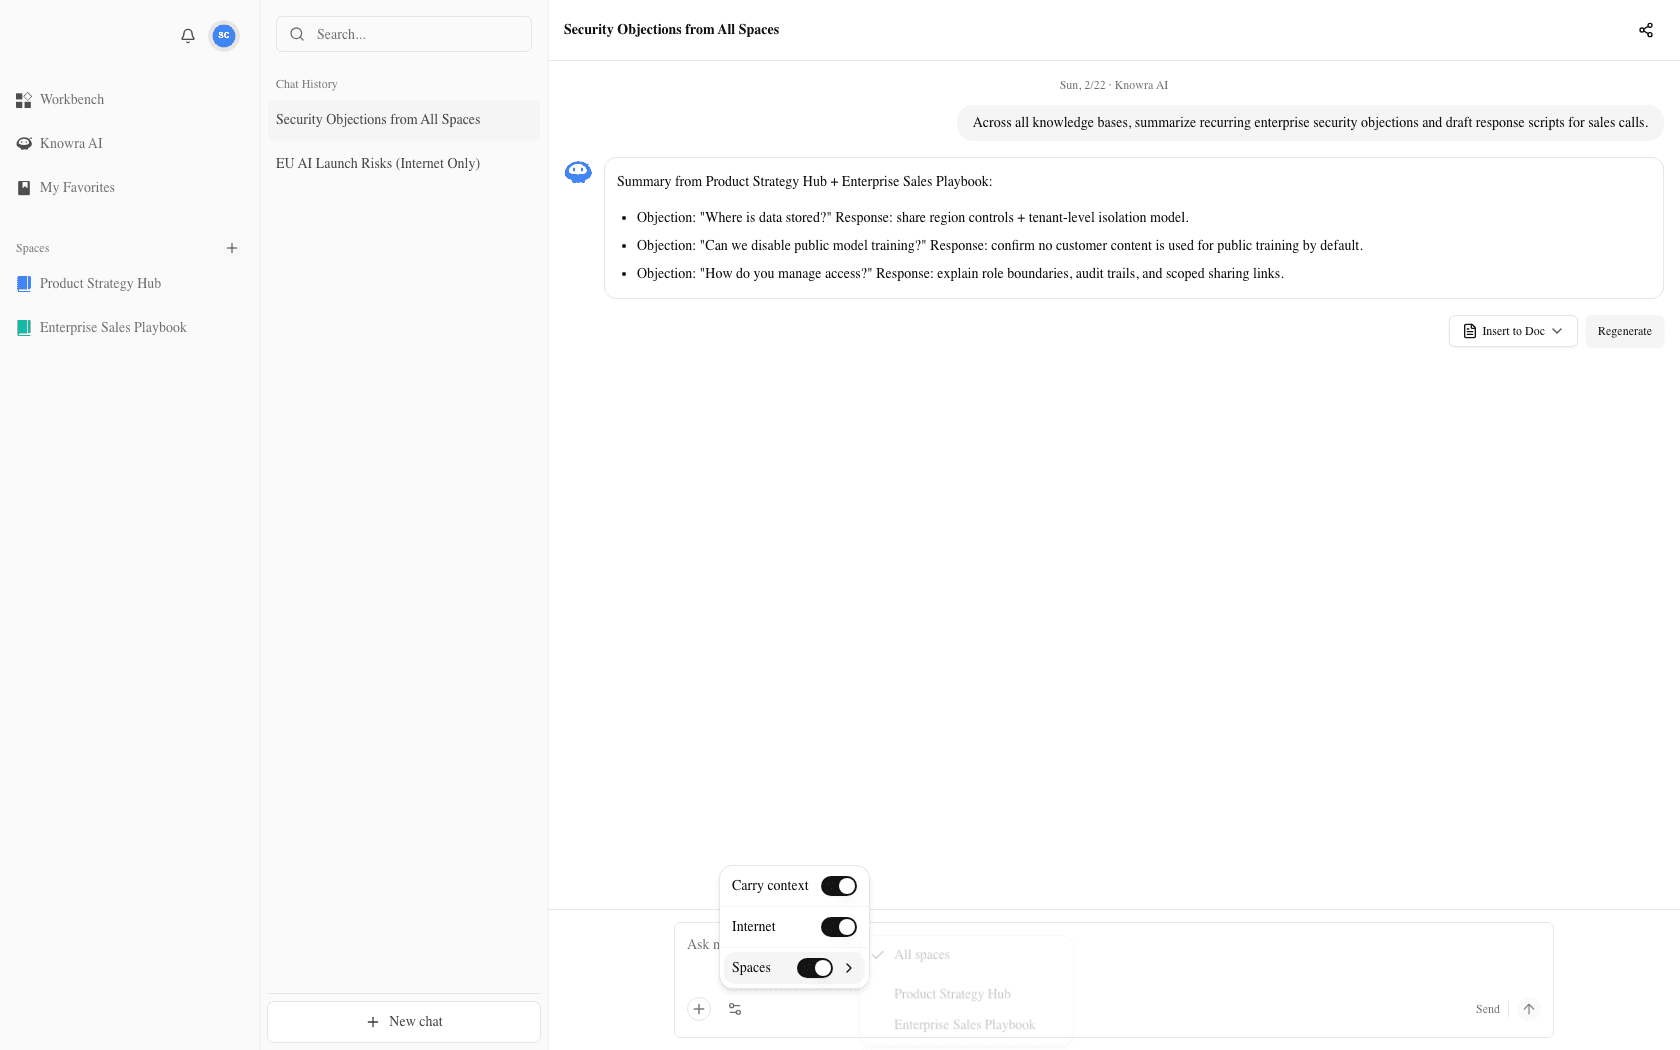1680x1050 pixels.
Task: Select the Knowra AI robot icon
Action: click(x=24, y=143)
